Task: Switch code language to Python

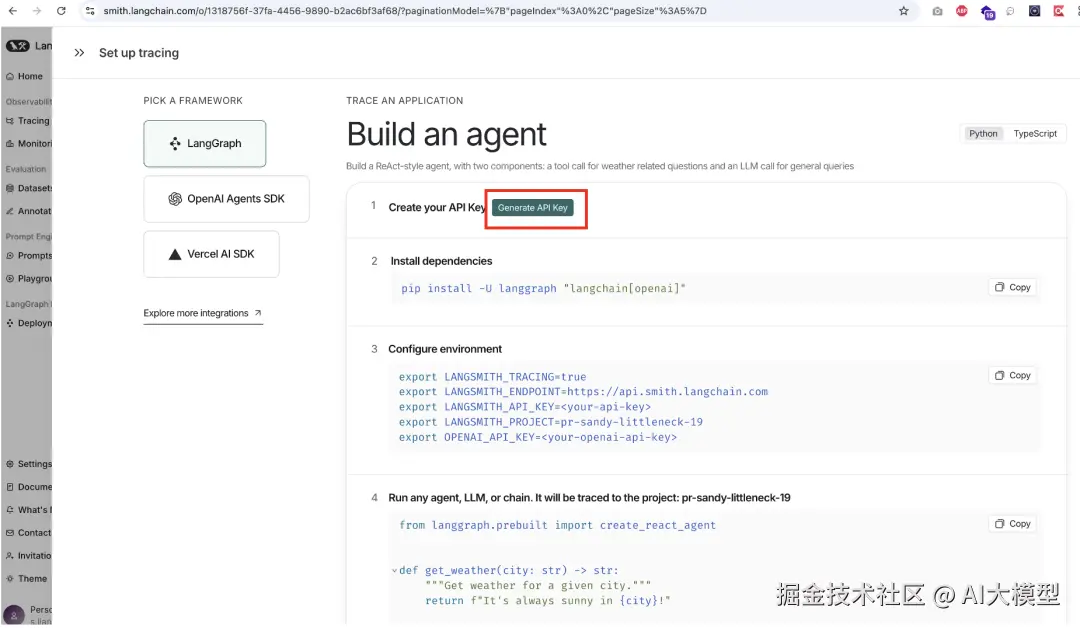Action: (983, 134)
